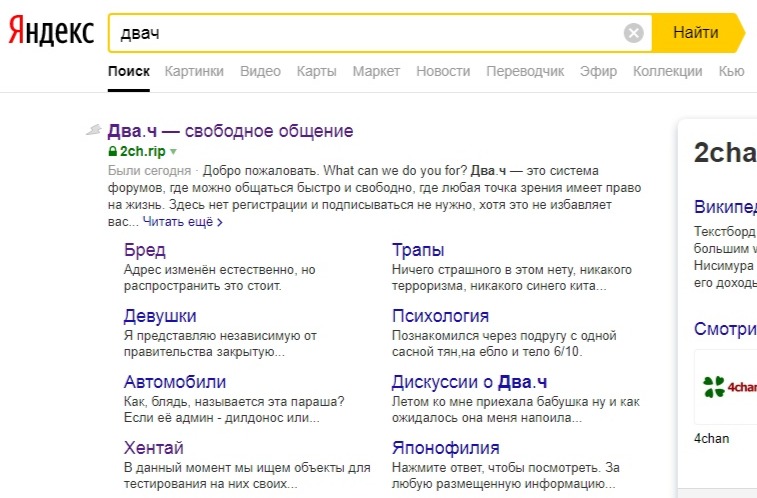Switch to the Новости tab
The width and height of the screenshot is (757, 498).
443,71
